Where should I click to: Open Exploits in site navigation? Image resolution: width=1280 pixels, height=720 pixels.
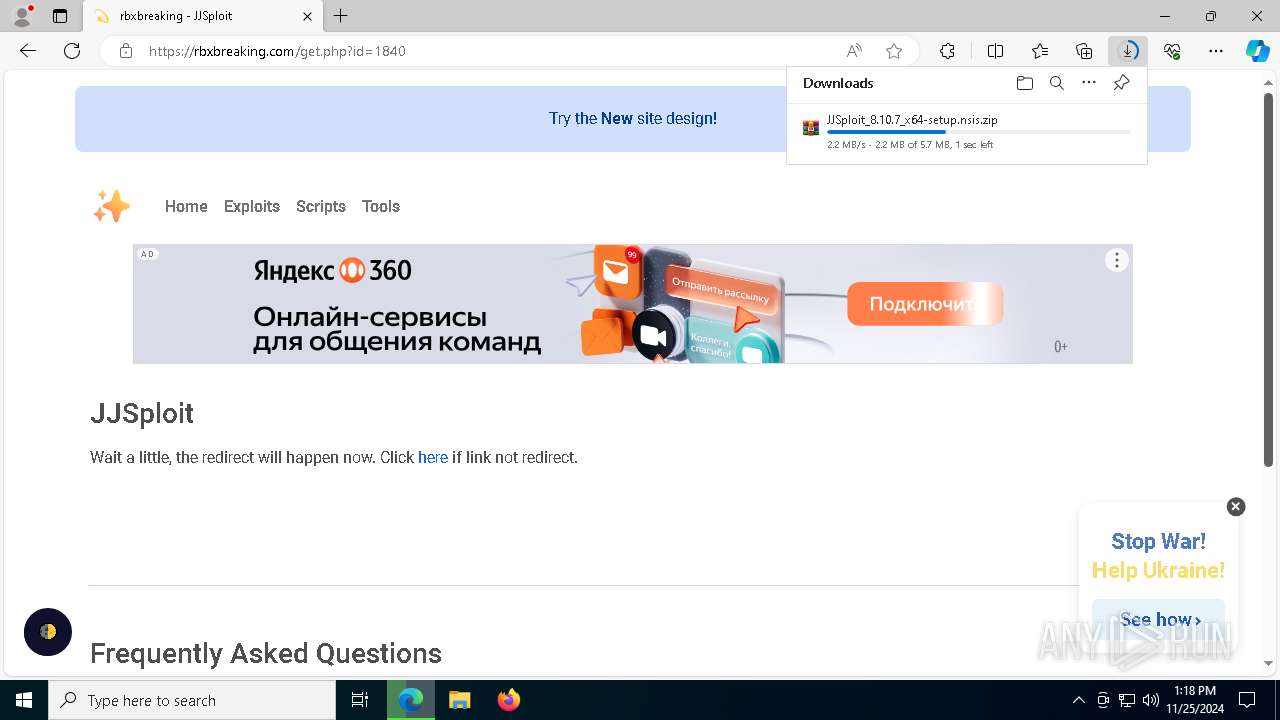click(252, 206)
